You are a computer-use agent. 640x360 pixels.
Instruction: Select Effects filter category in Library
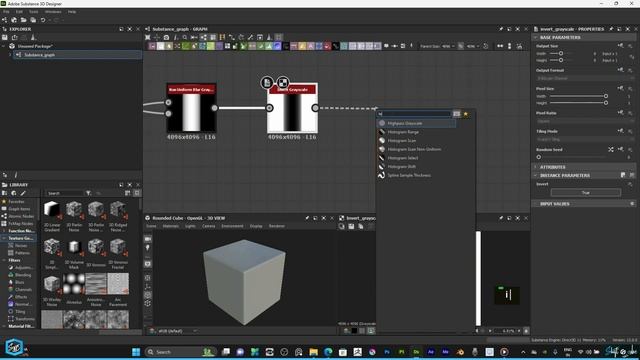[x=21, y=297]
